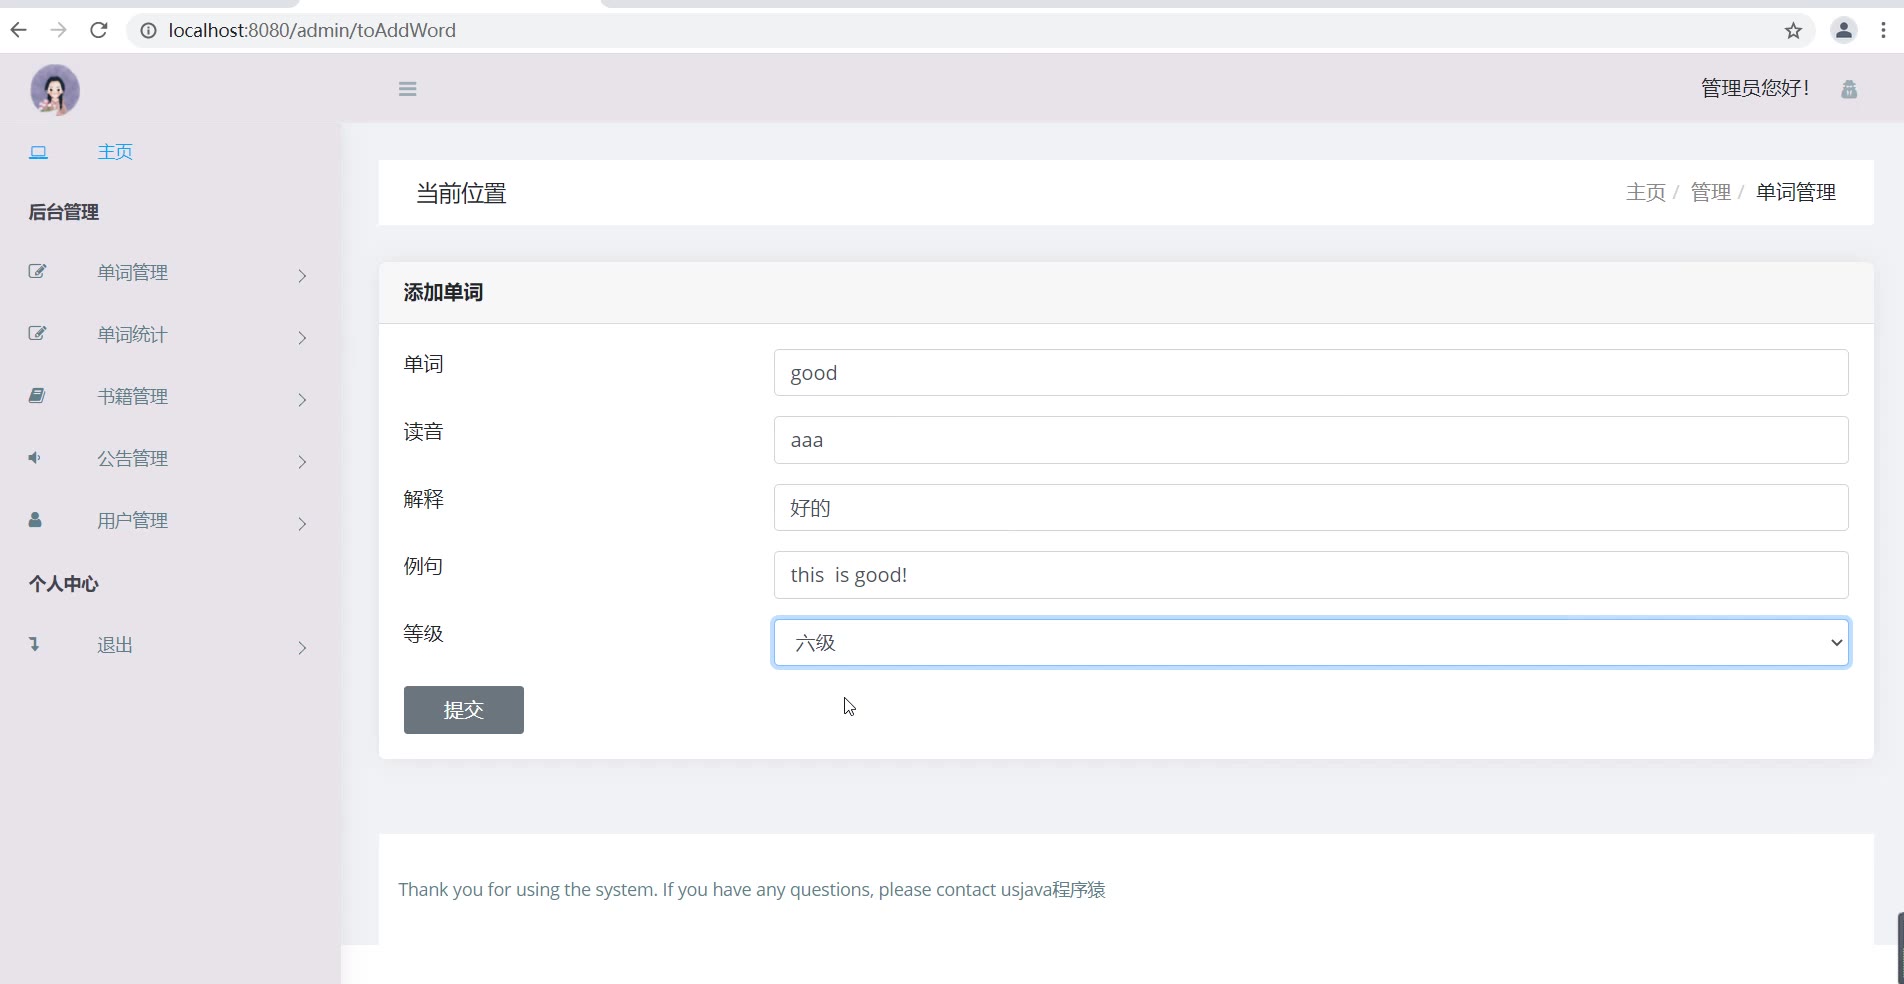Click the 后台管理 section heading

click(x=63, y=212)
